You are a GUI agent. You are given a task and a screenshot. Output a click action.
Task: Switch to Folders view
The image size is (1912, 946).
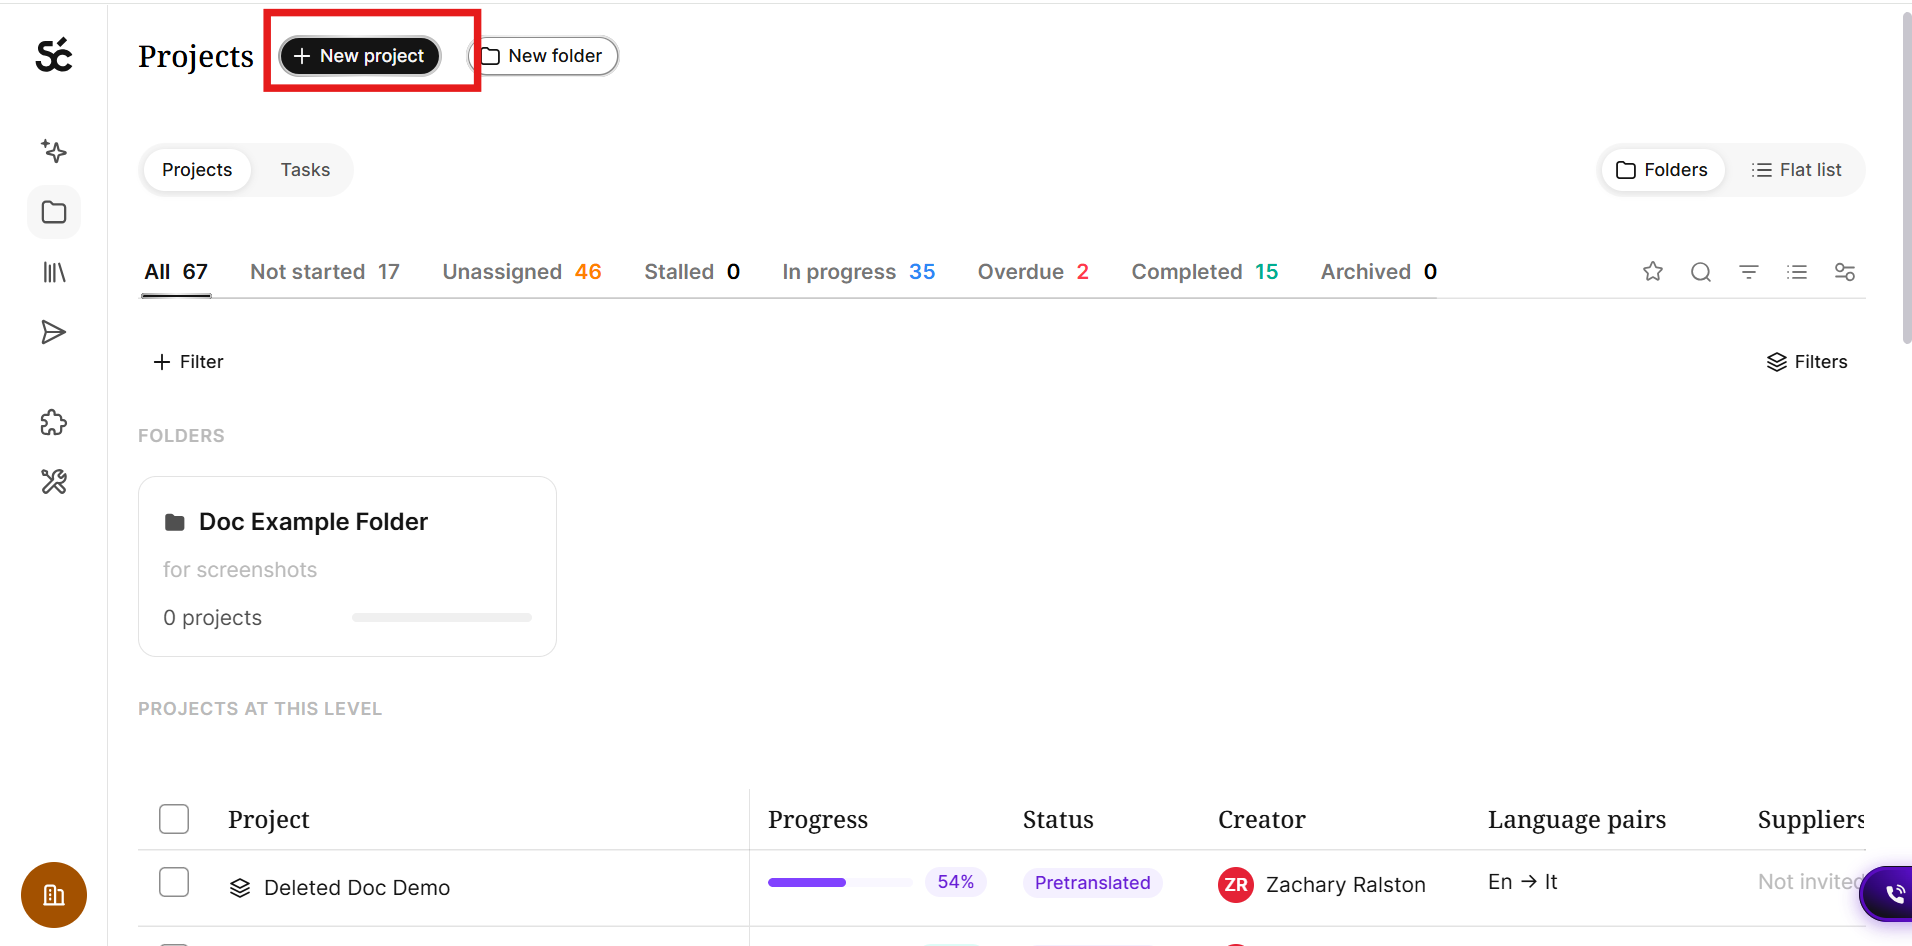pos(1662,170)
